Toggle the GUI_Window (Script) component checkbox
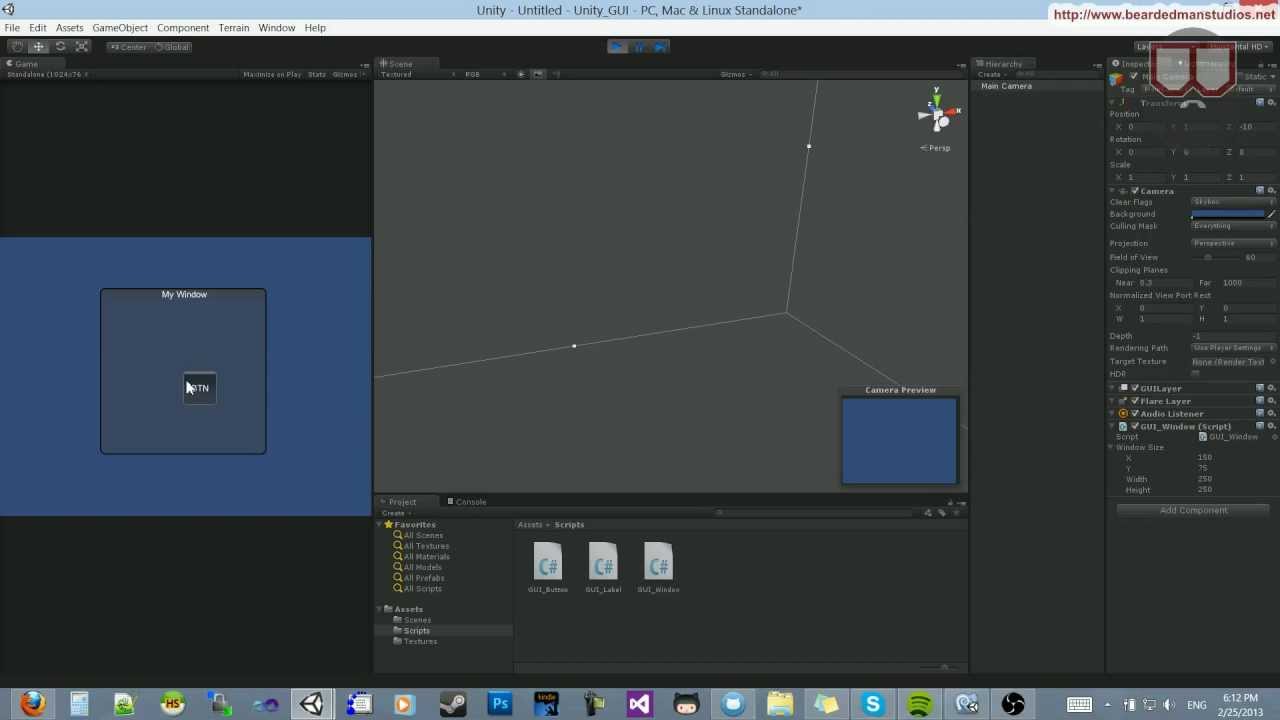 (1135, 427)
